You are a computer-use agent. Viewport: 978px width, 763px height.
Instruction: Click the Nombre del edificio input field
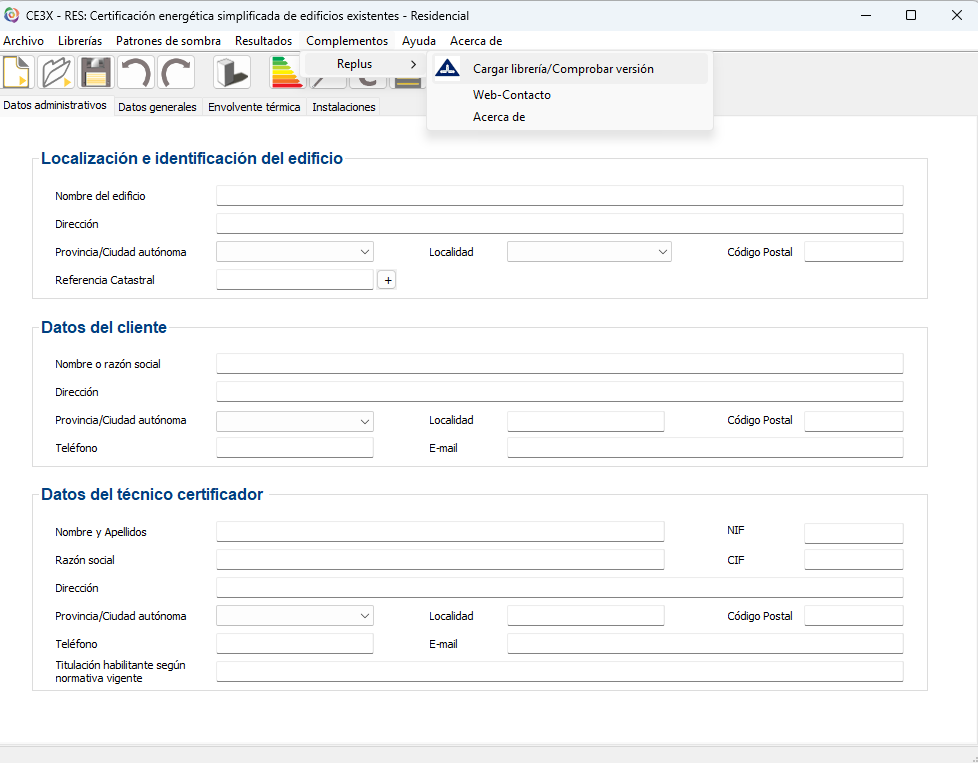point(559,196)
